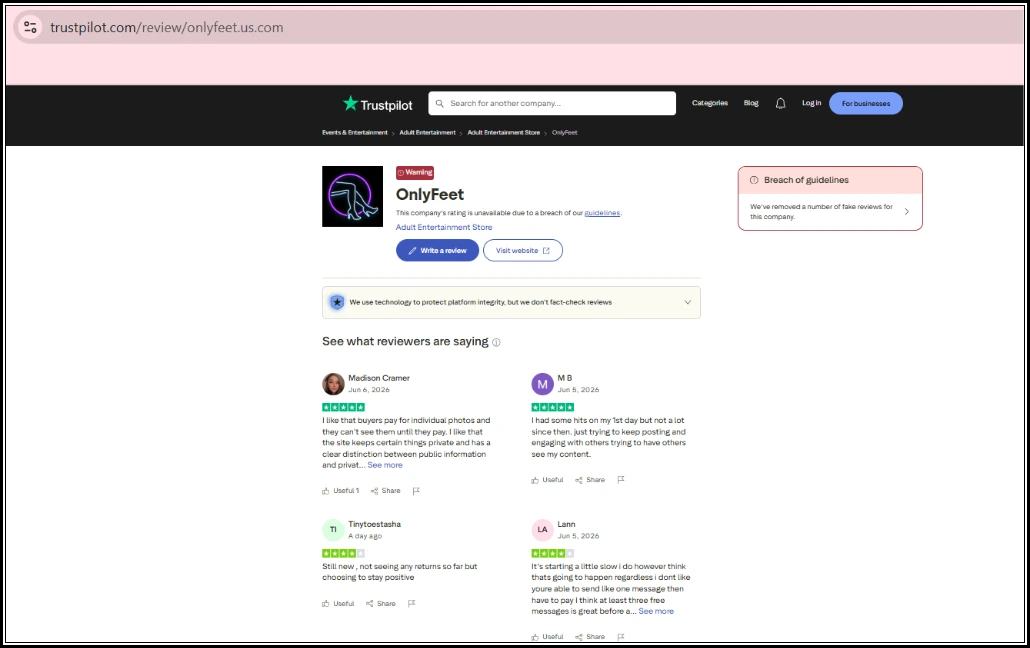Open Madison Cramer's reviewer name
Viewport: 1030px width, 648px height.
click(x=379, y=379)
